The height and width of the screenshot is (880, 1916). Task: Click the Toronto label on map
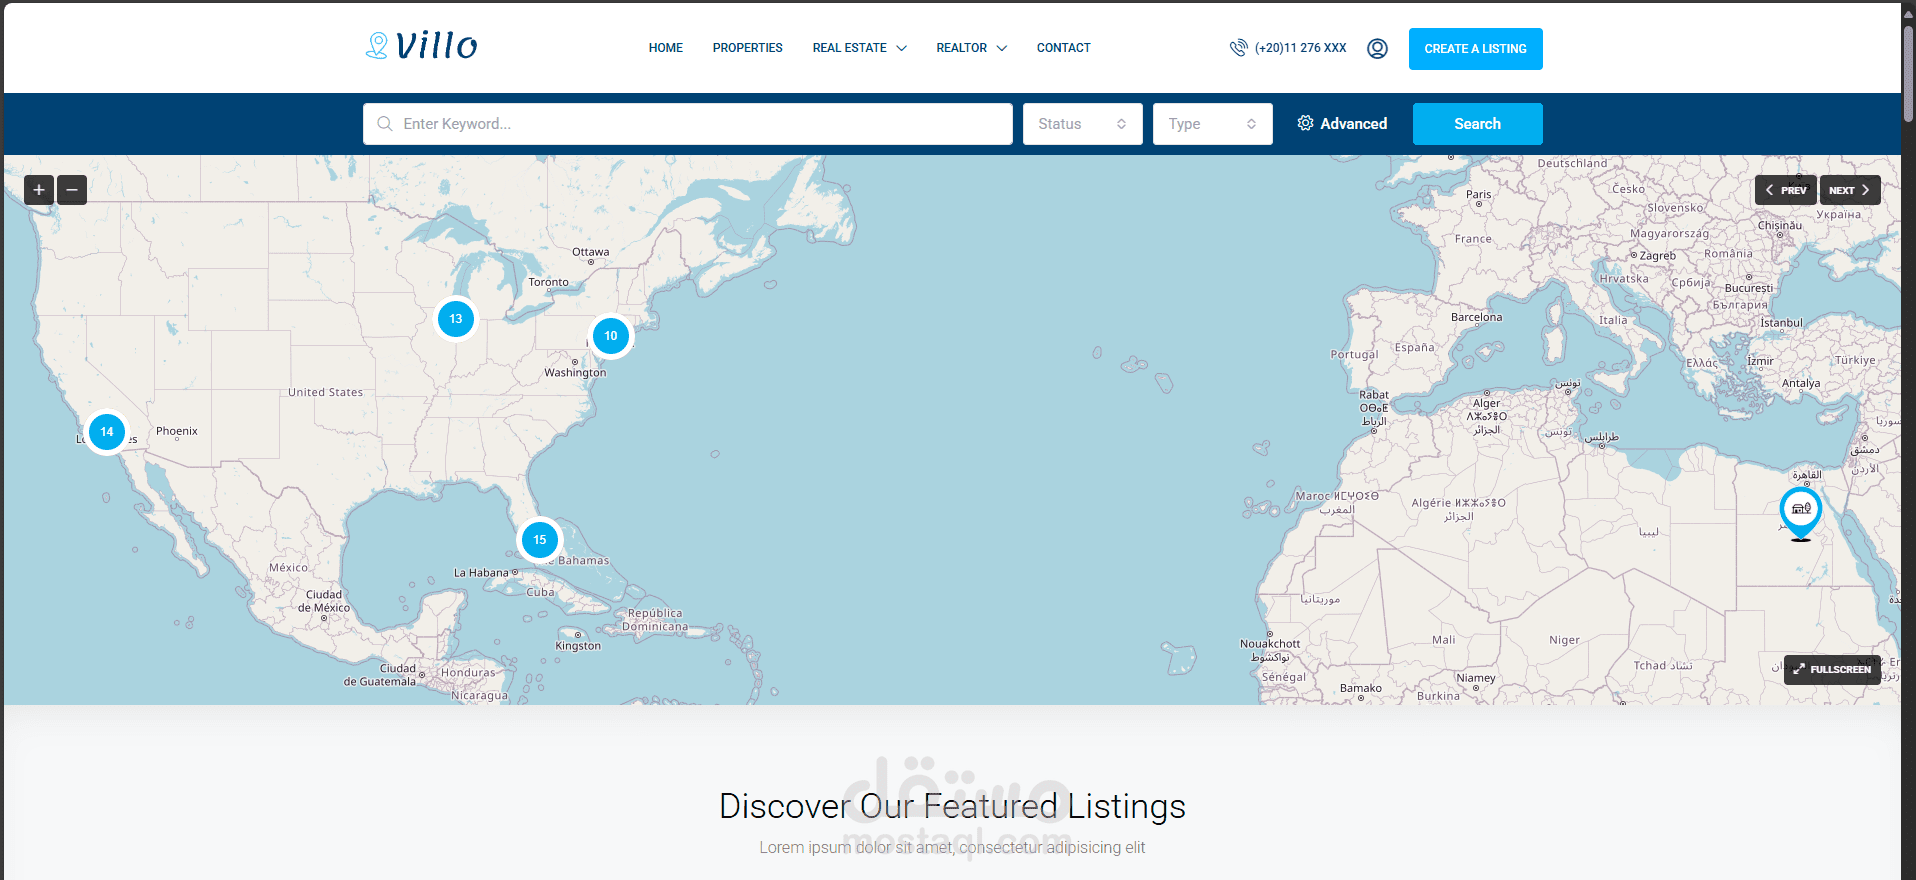tap(548, 282)
